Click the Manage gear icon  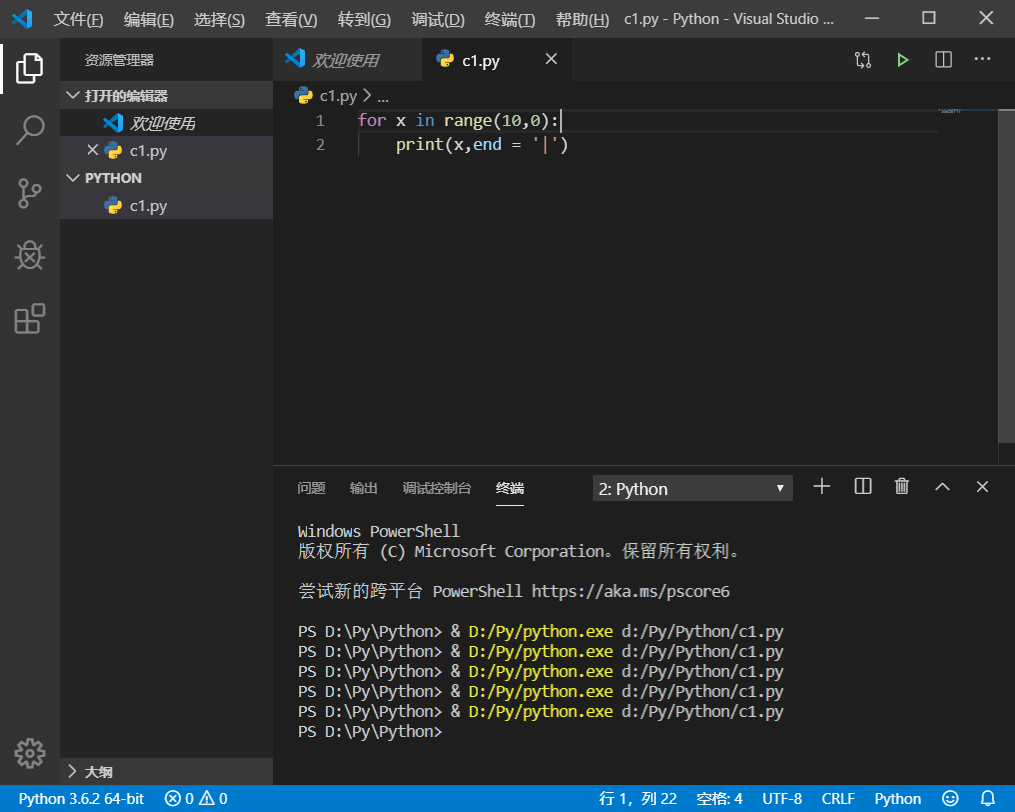tap(30, 753)
